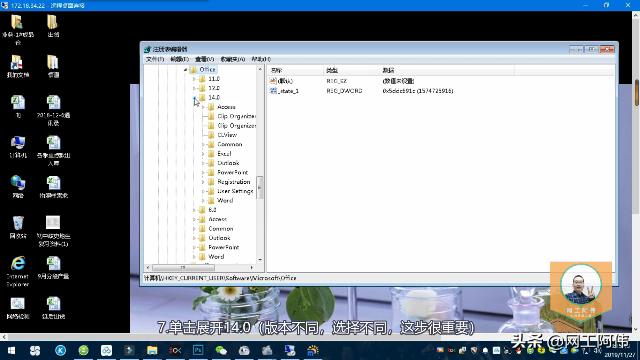Image resolution: width=640 pixels, height=360 pixels.
Task: Click the tree pane horizontal scroll-left arrow
Action: click(x=148, y=268)
